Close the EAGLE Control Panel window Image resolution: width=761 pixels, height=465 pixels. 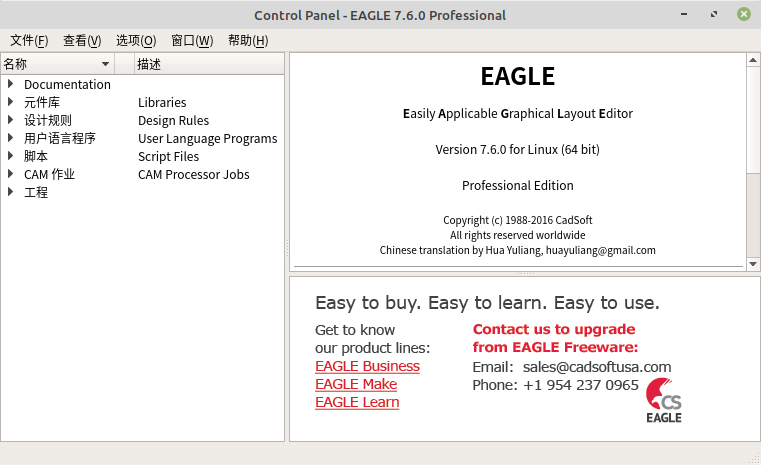(x=744, y=14)
